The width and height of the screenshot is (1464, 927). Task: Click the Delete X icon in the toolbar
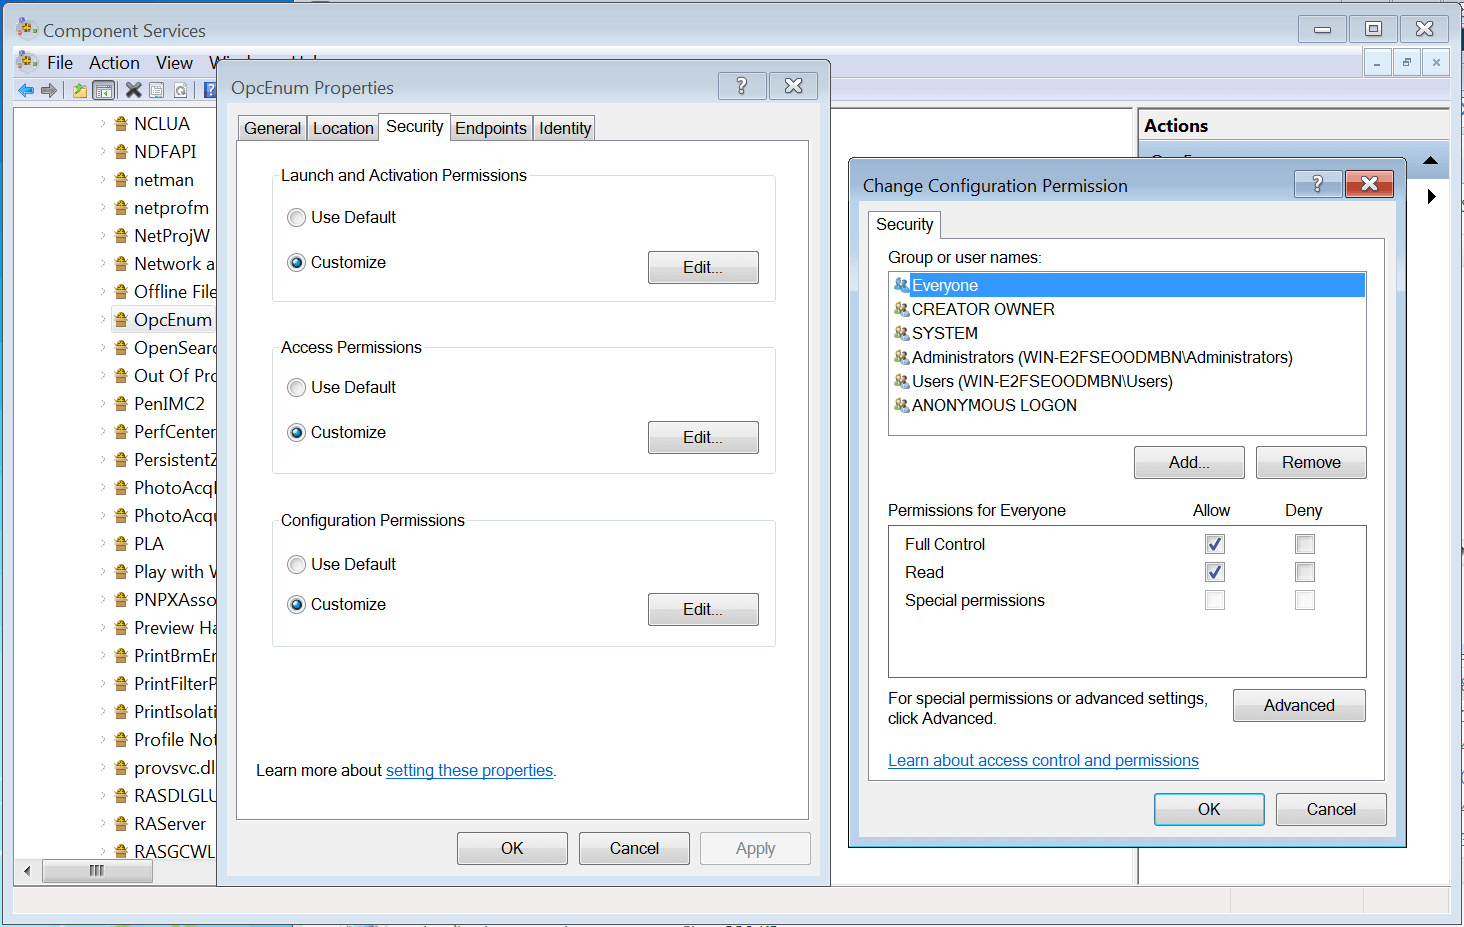tap(133, 90)
